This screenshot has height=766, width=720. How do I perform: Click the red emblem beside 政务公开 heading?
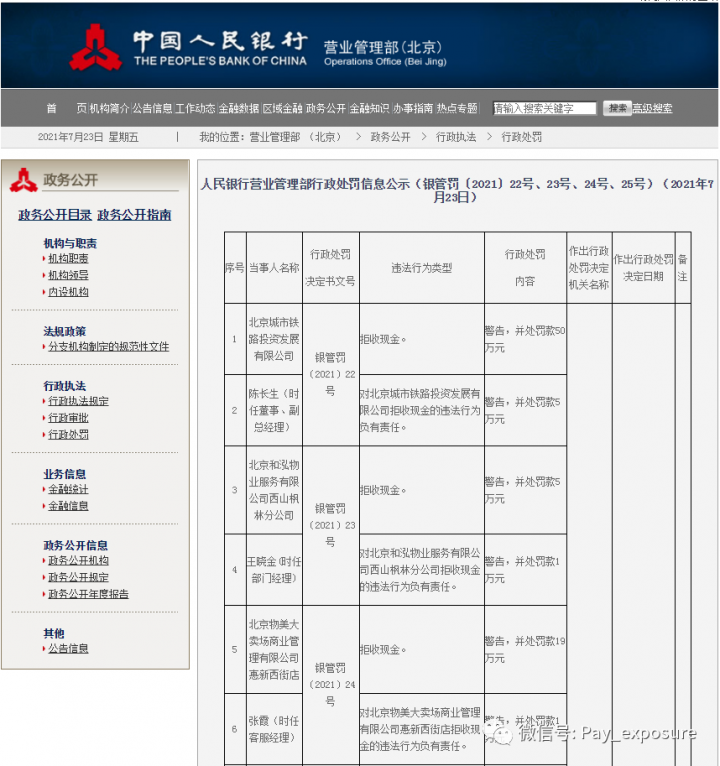[x=23, y=180]
